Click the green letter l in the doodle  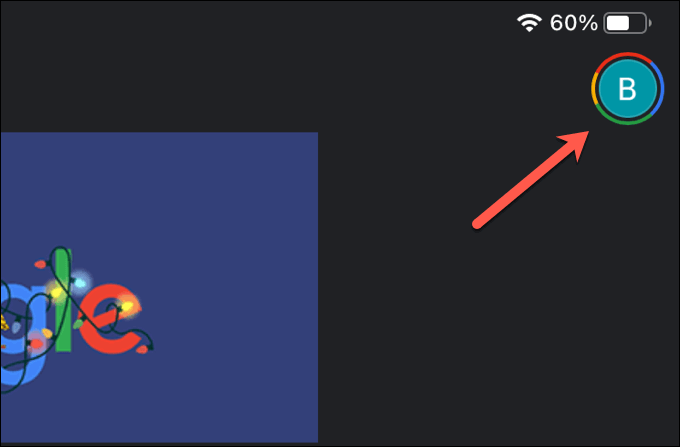(63, 300)
